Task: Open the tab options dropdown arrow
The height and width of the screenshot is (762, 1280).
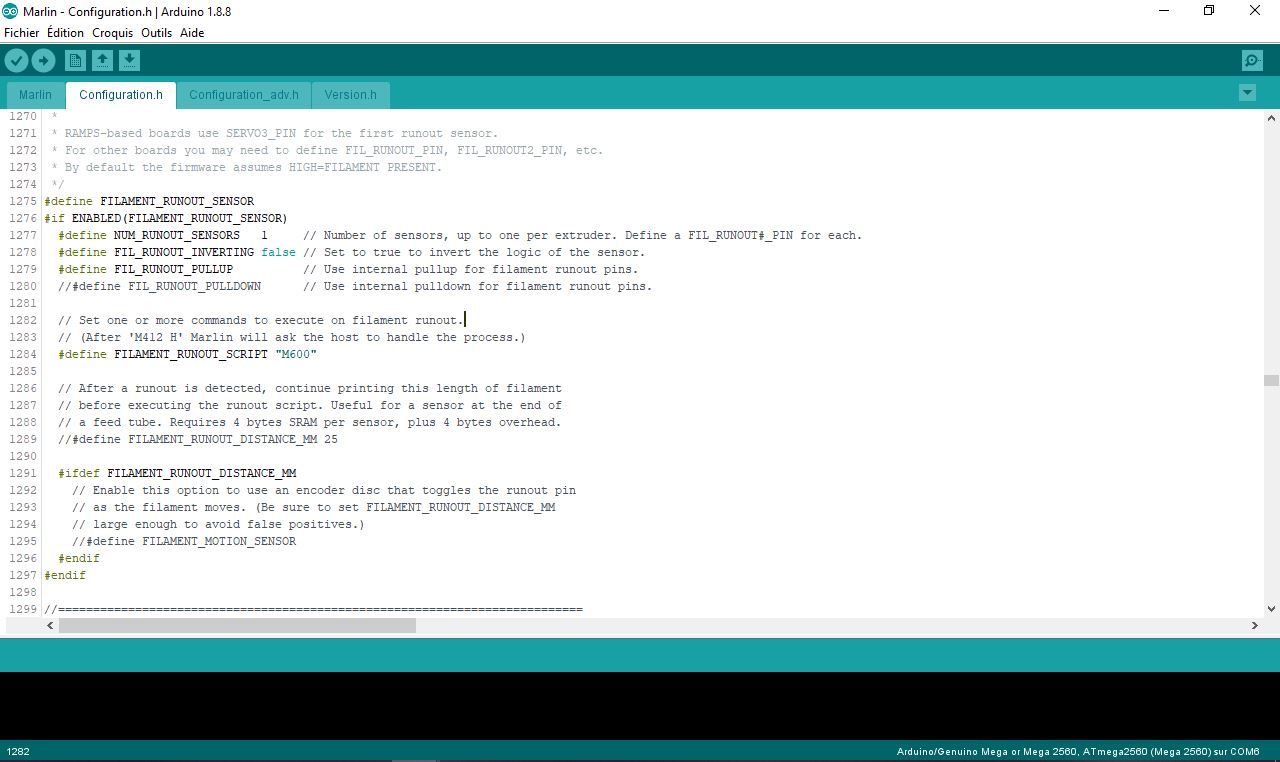Action: point(1247,93)
